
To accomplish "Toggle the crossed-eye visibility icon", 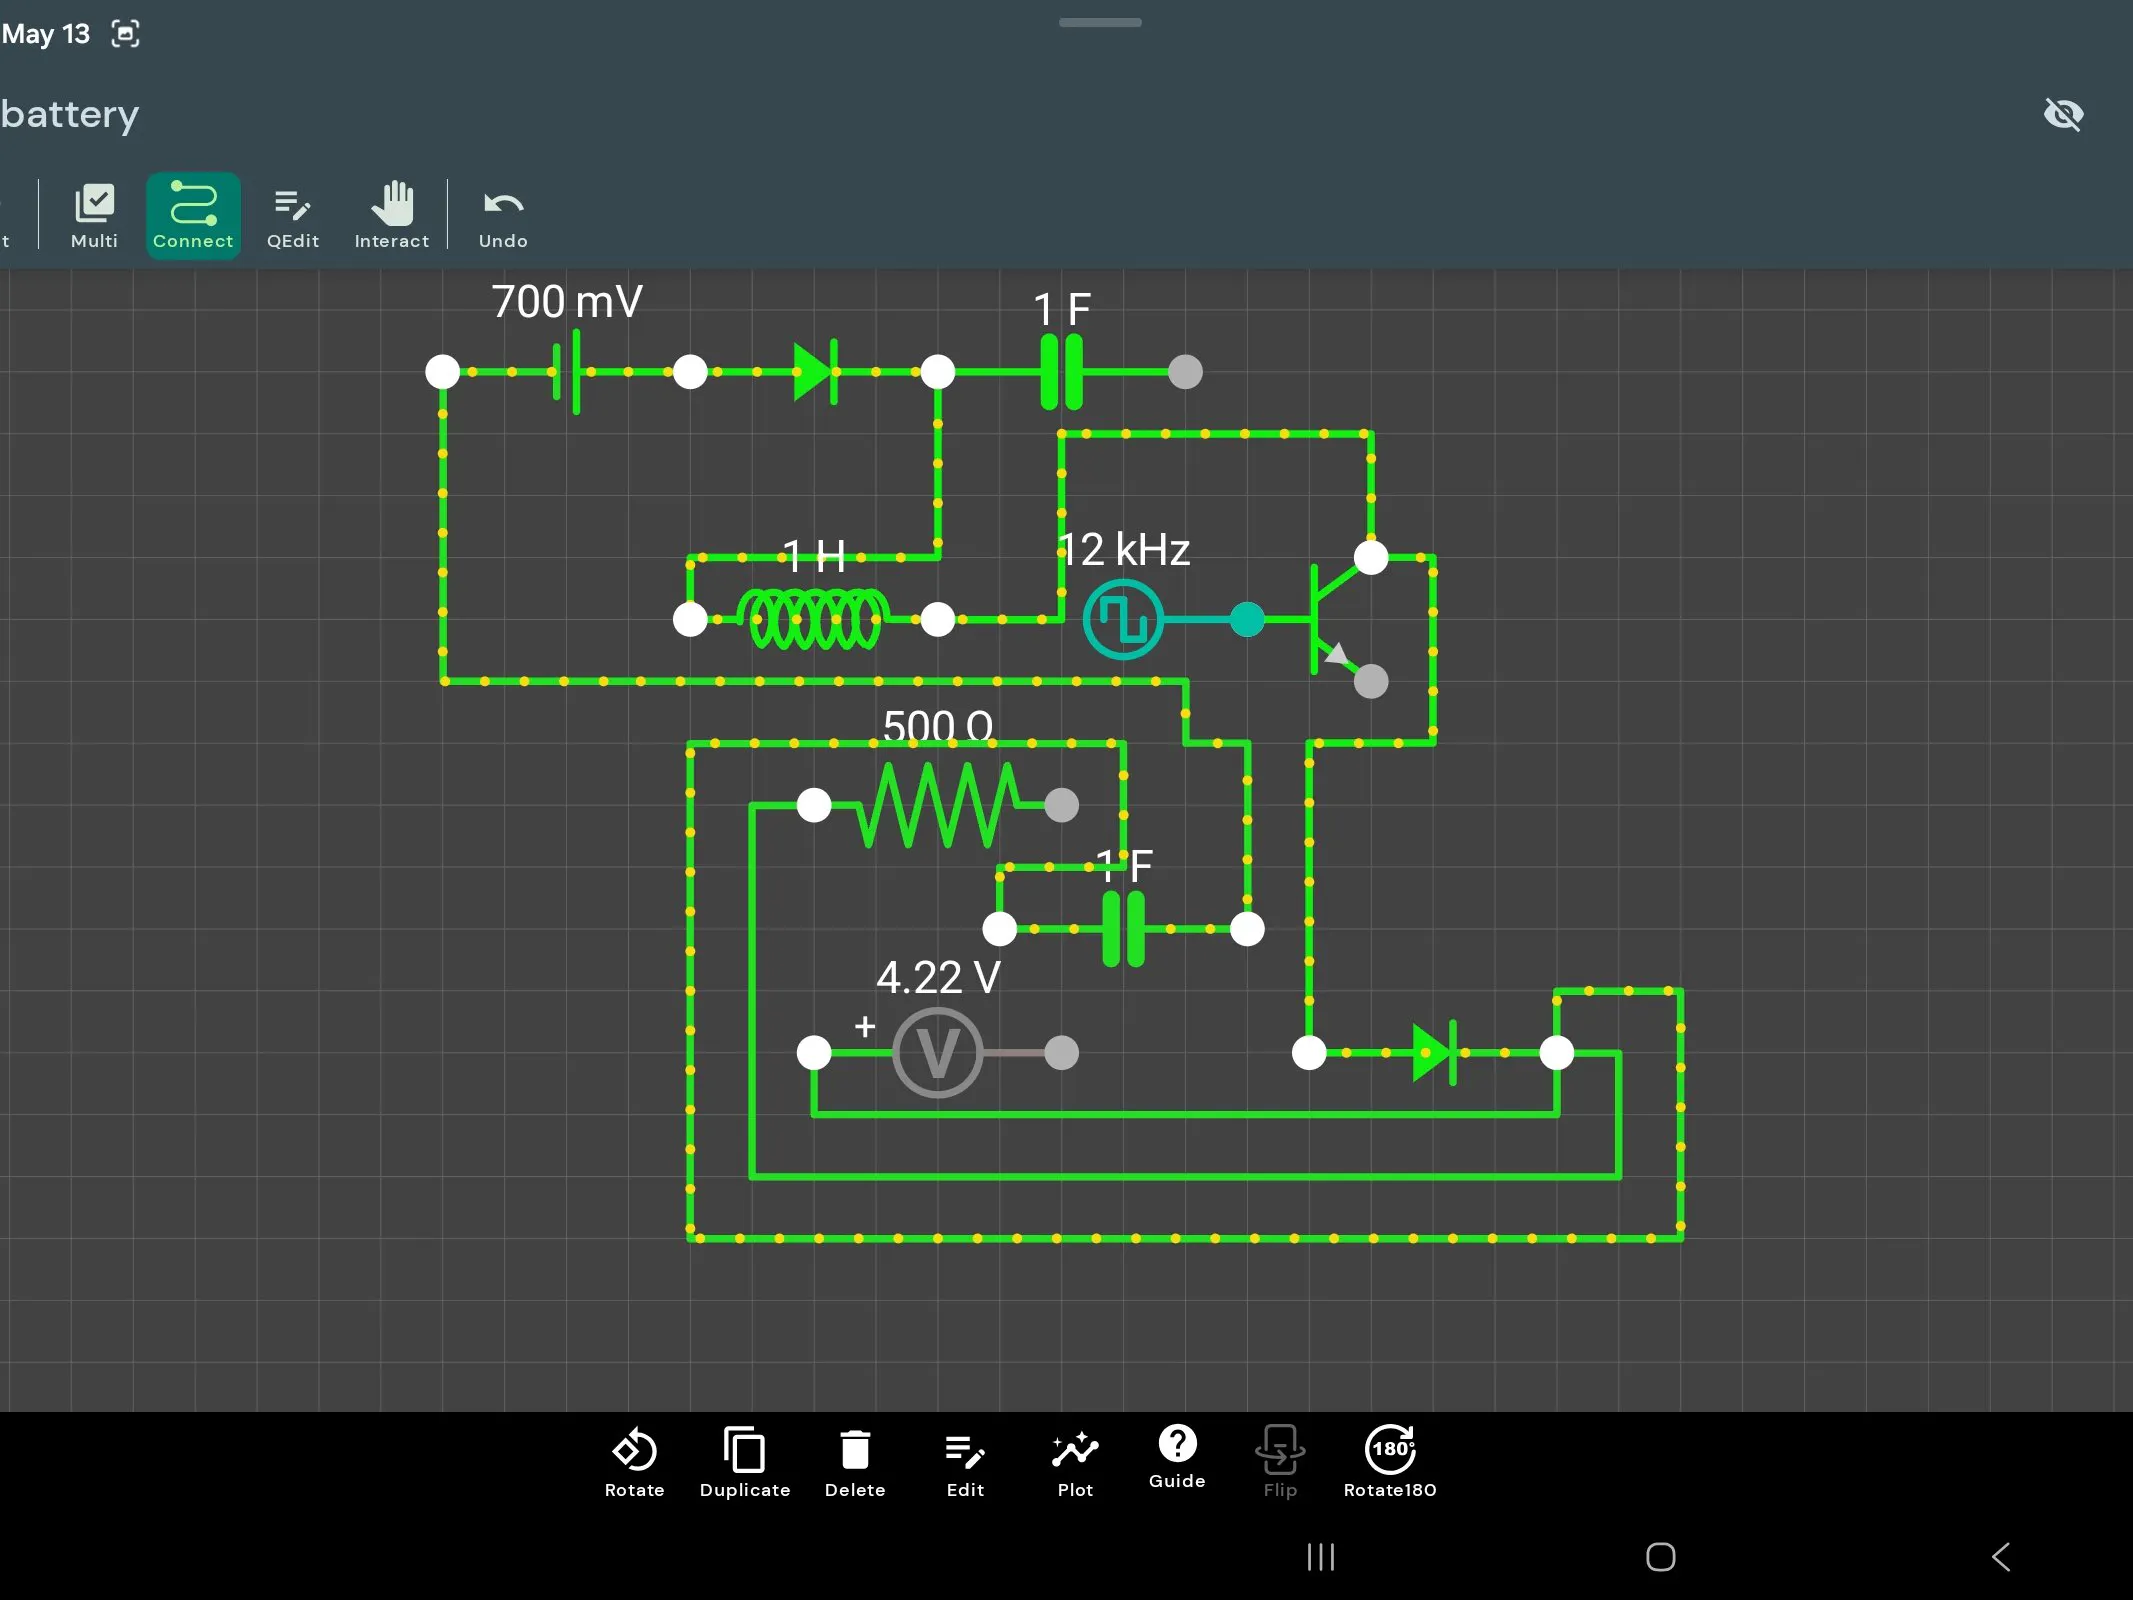I will [2063, 114].
